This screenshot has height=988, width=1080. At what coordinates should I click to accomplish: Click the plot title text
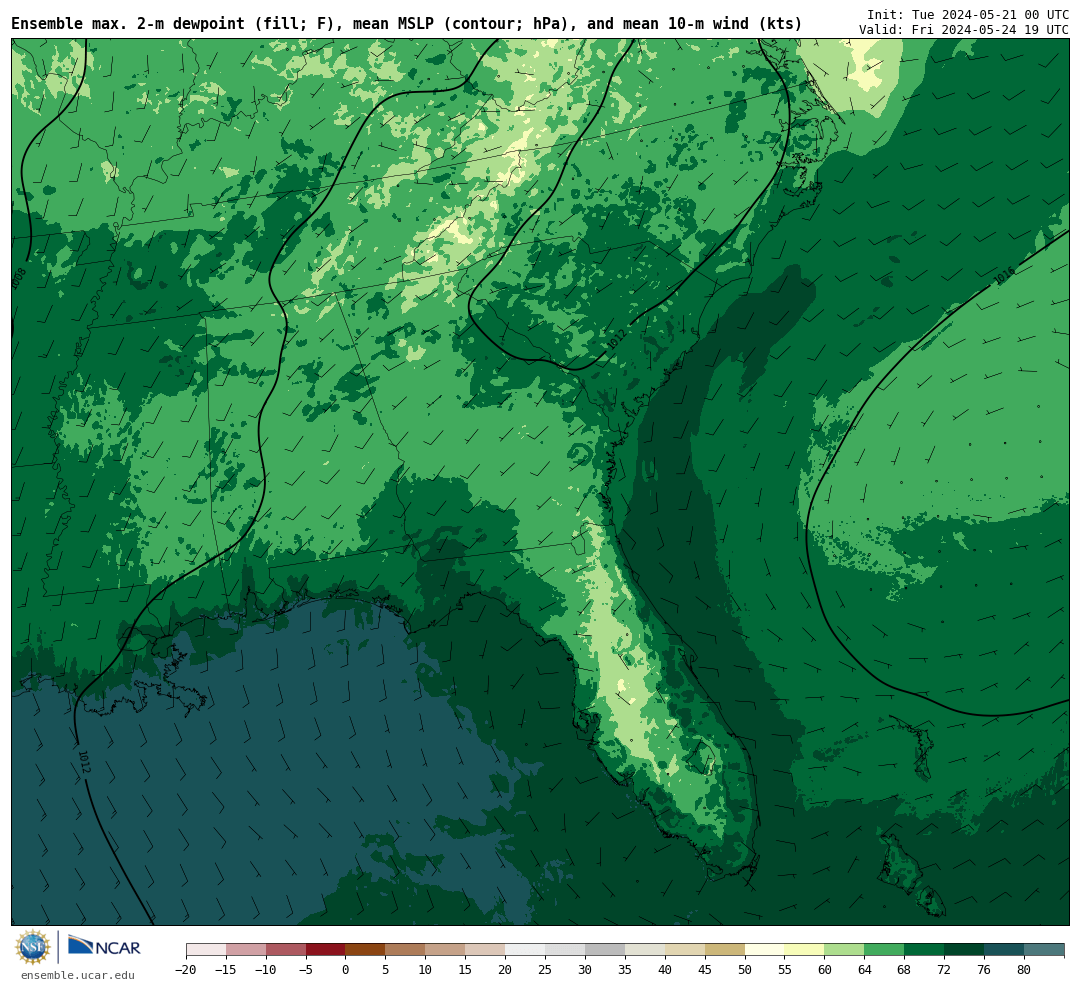point(406,24)
